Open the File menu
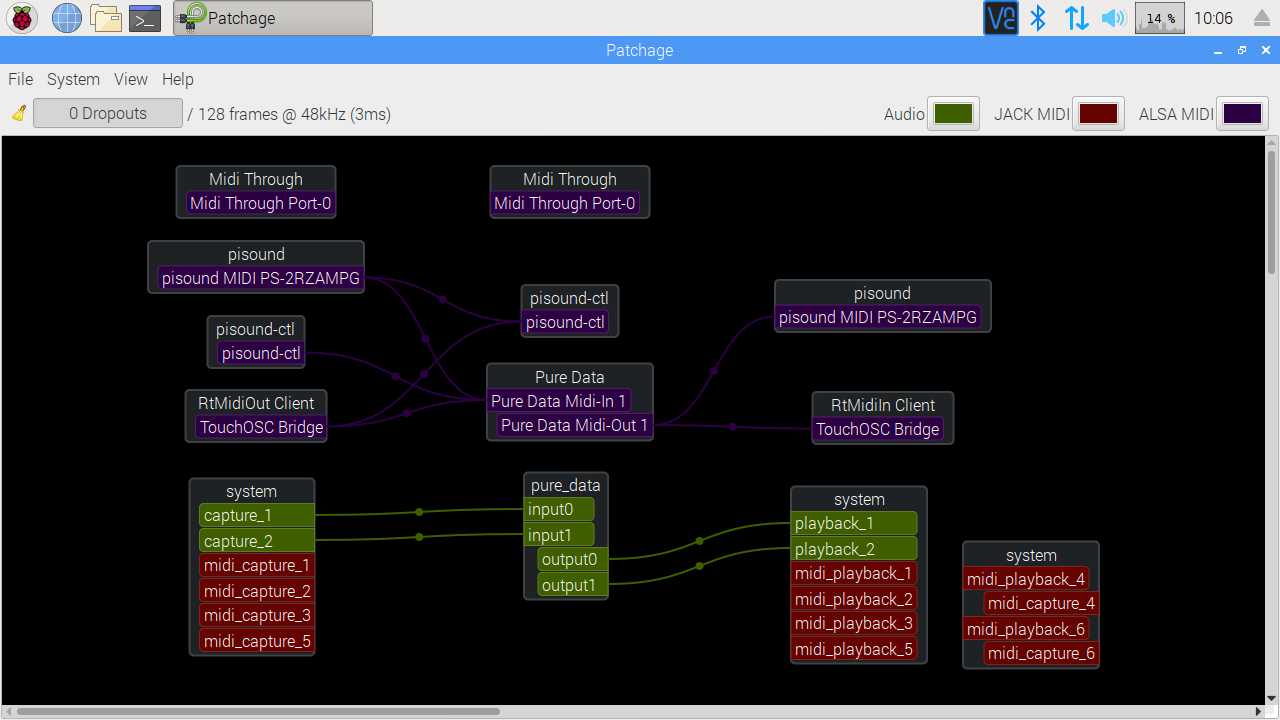Screen dimensions: 1280x720 coord(21,79)
